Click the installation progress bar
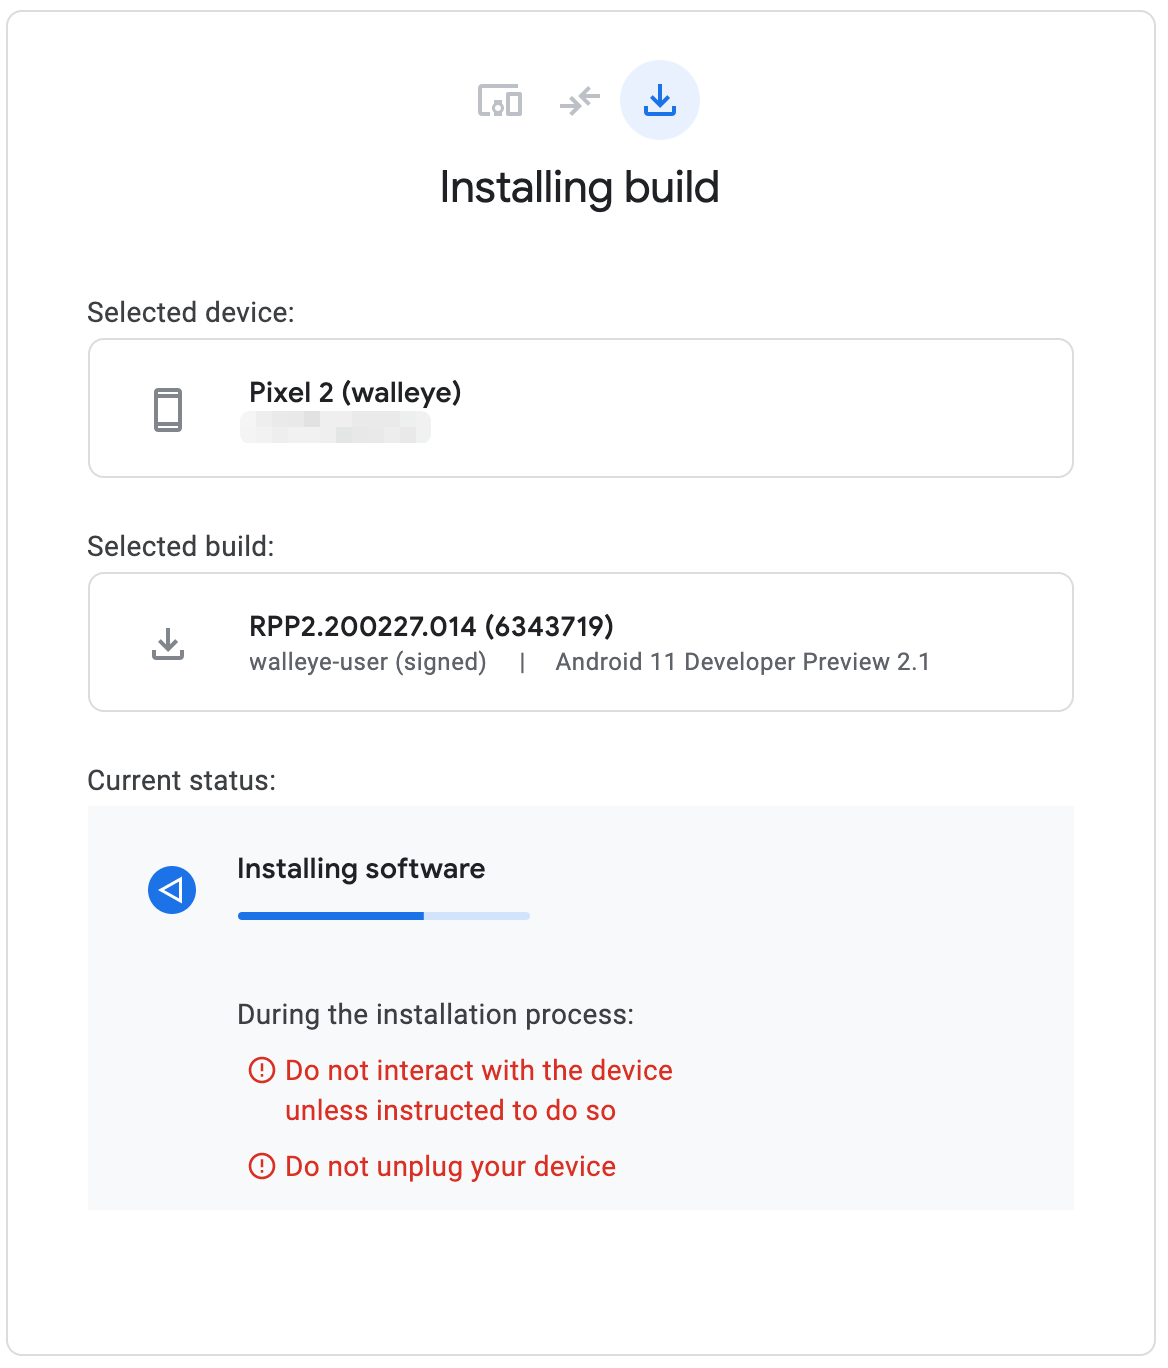 (383, 915)
